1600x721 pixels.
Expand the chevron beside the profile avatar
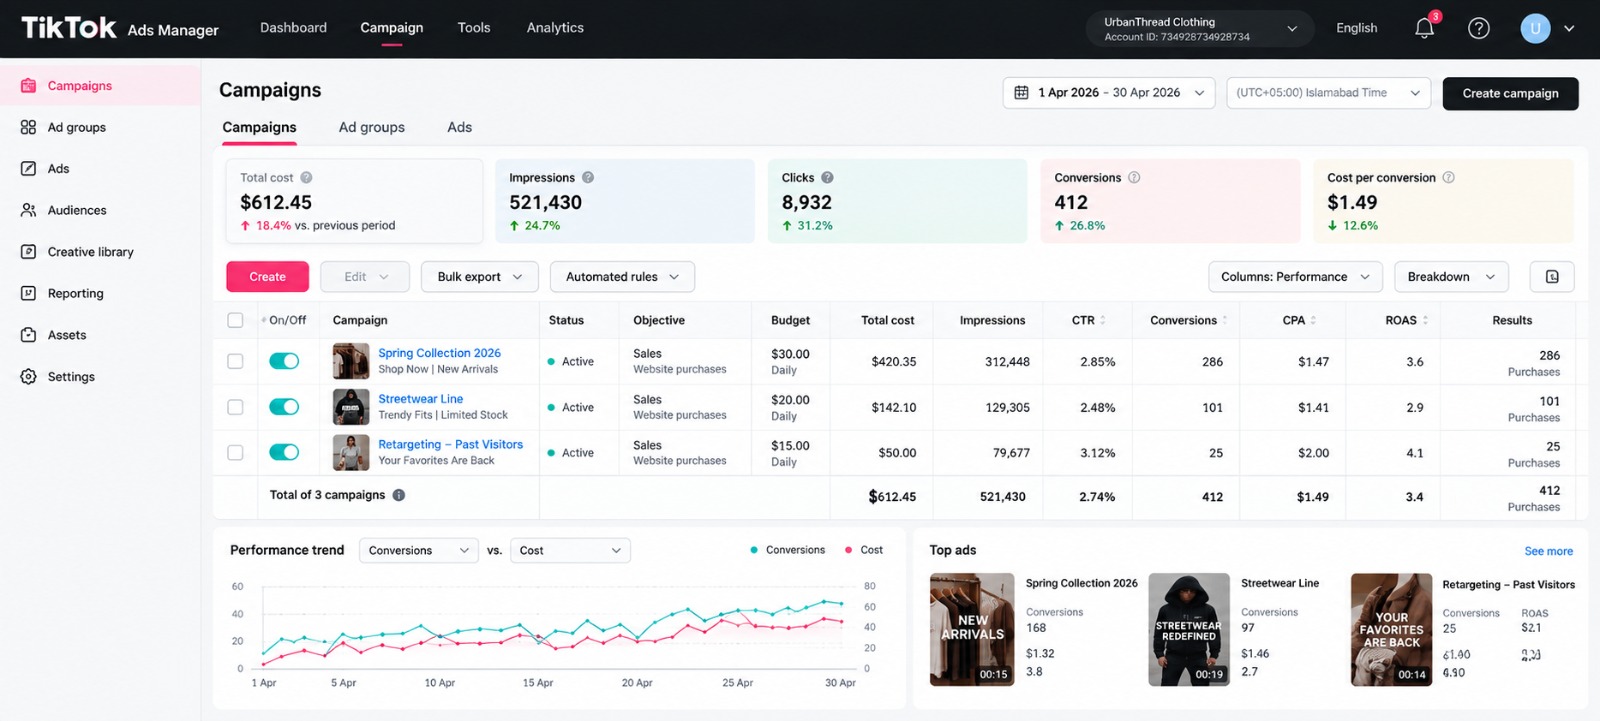[1569, 28]
